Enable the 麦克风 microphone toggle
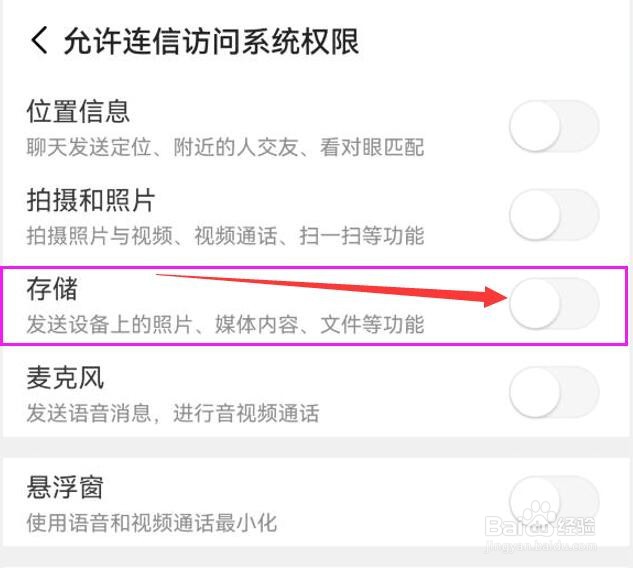 (554, 392)
